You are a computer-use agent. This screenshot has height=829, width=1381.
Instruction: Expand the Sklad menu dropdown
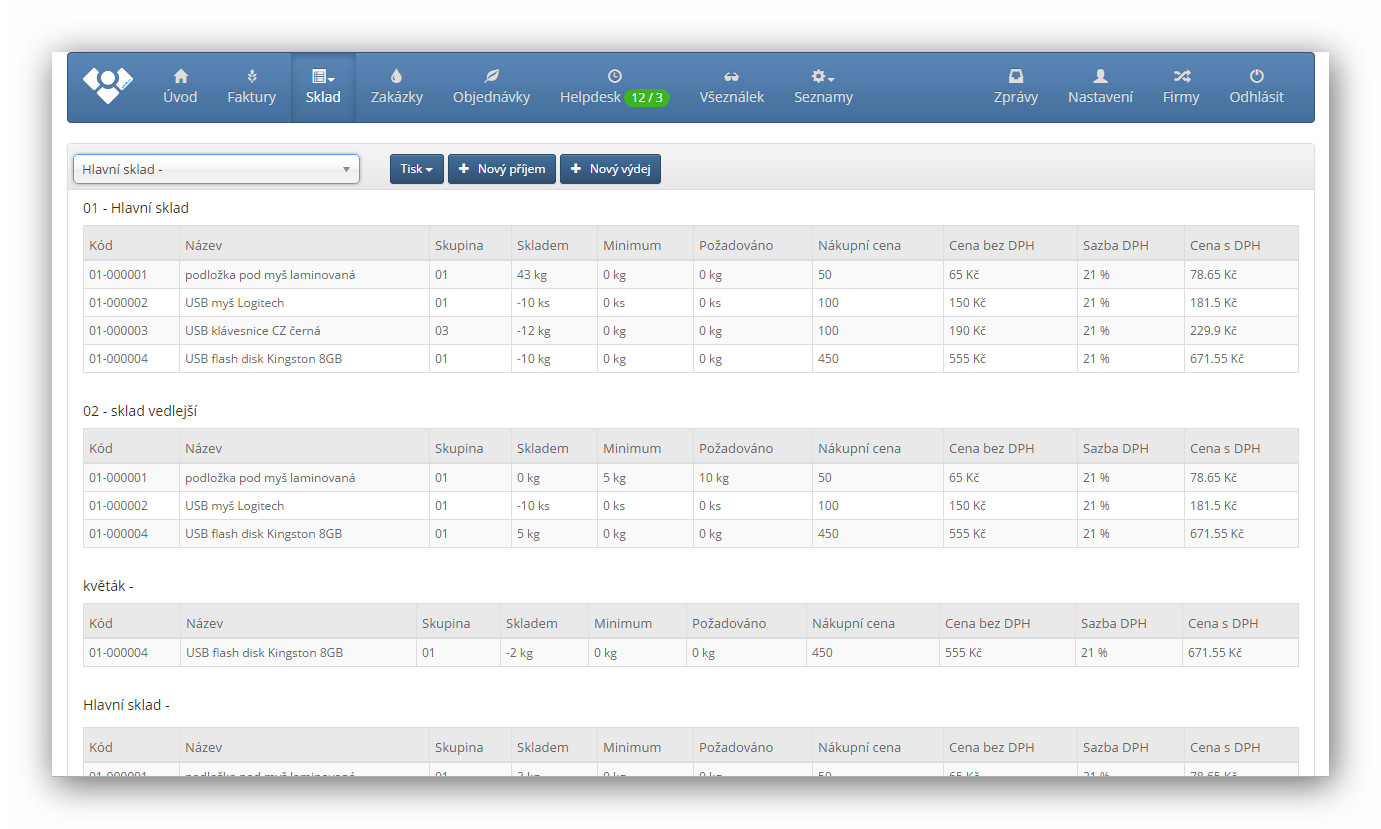(323, 87)
